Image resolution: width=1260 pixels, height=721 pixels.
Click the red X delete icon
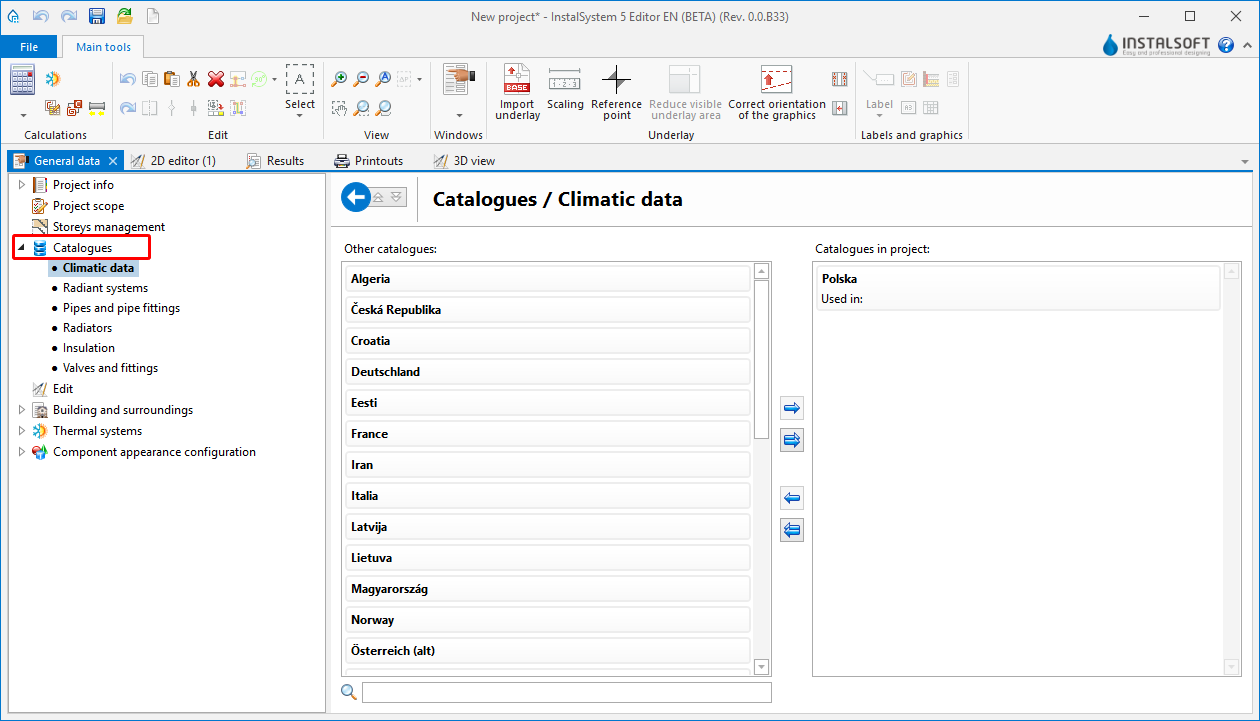click(x=215, y=79)
